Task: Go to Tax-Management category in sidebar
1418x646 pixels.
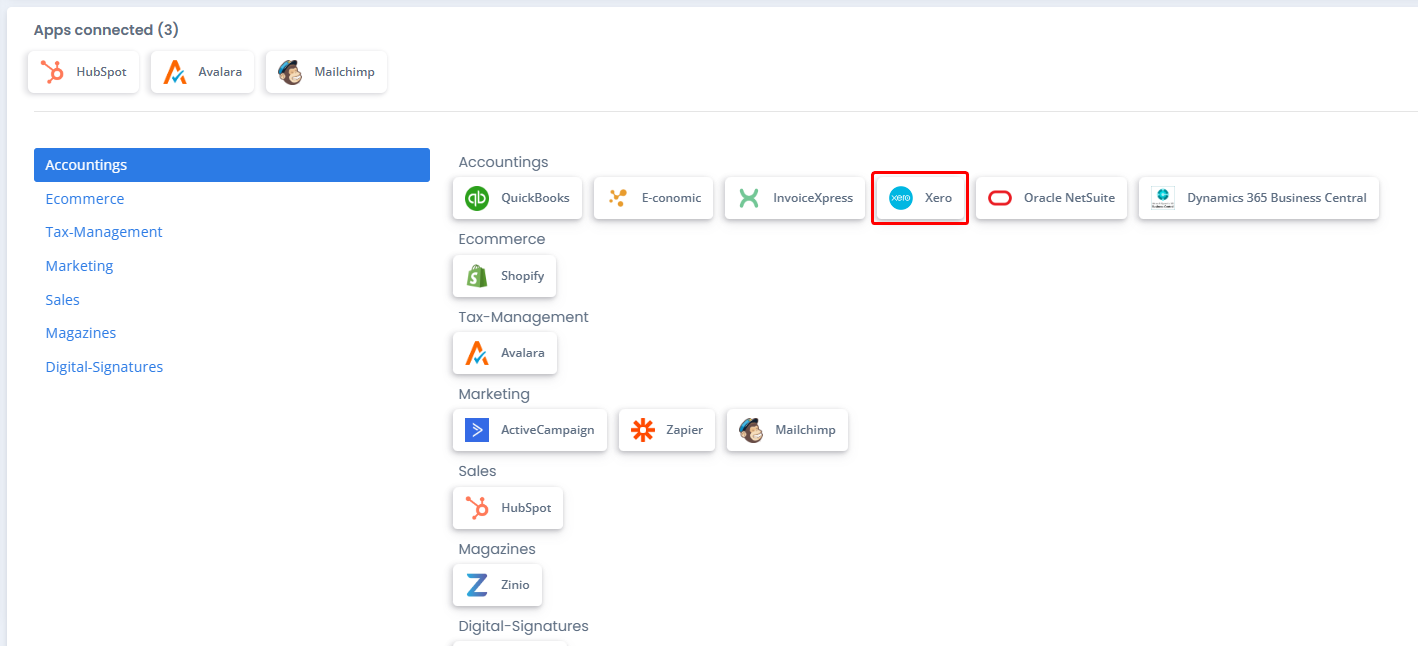Action: click(104, 232)
